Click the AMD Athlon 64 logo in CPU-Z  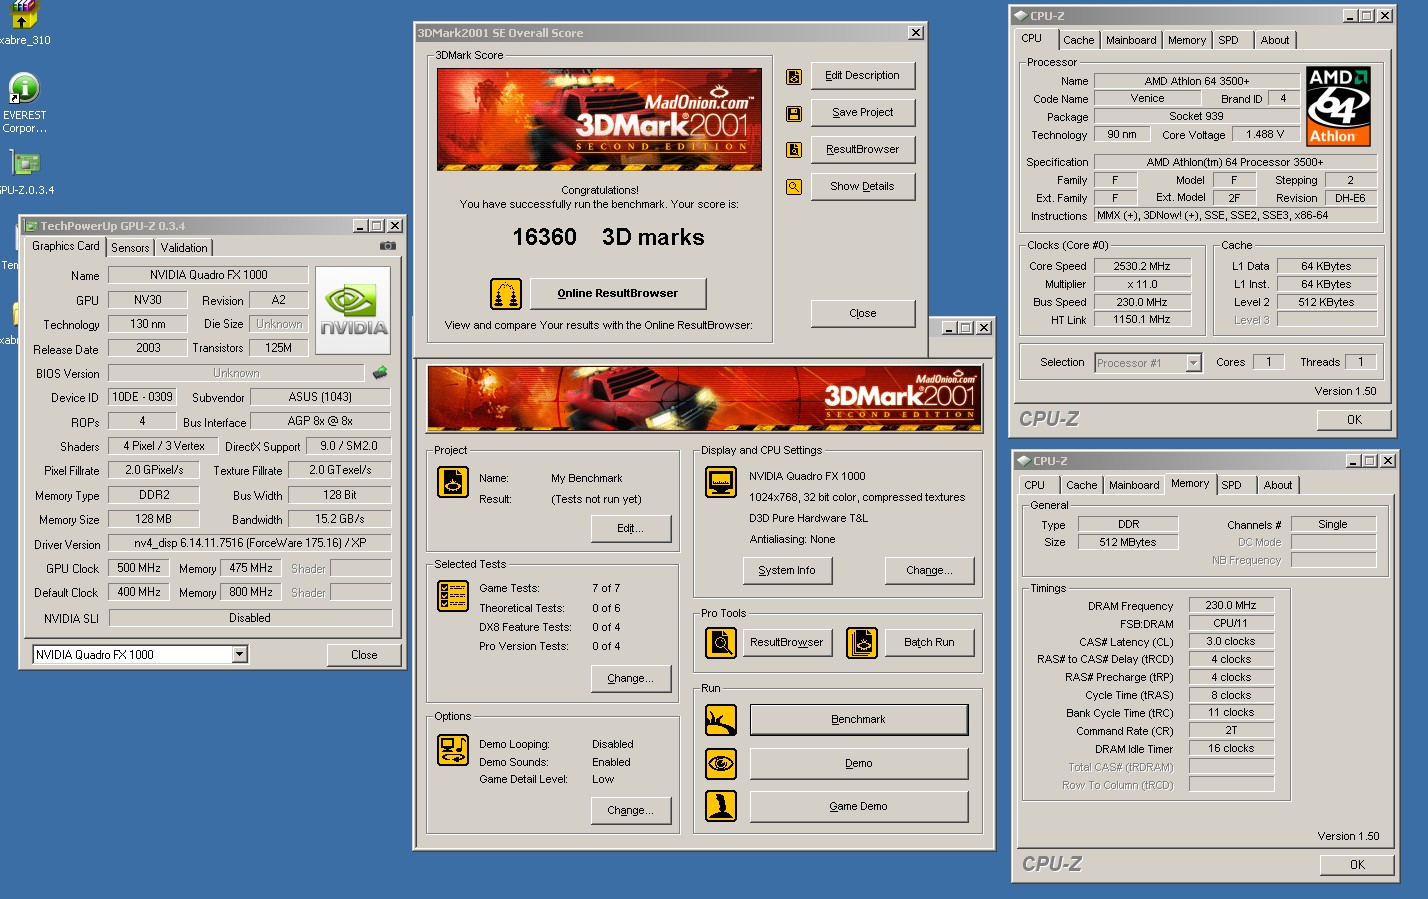(x=1338, y=106)
